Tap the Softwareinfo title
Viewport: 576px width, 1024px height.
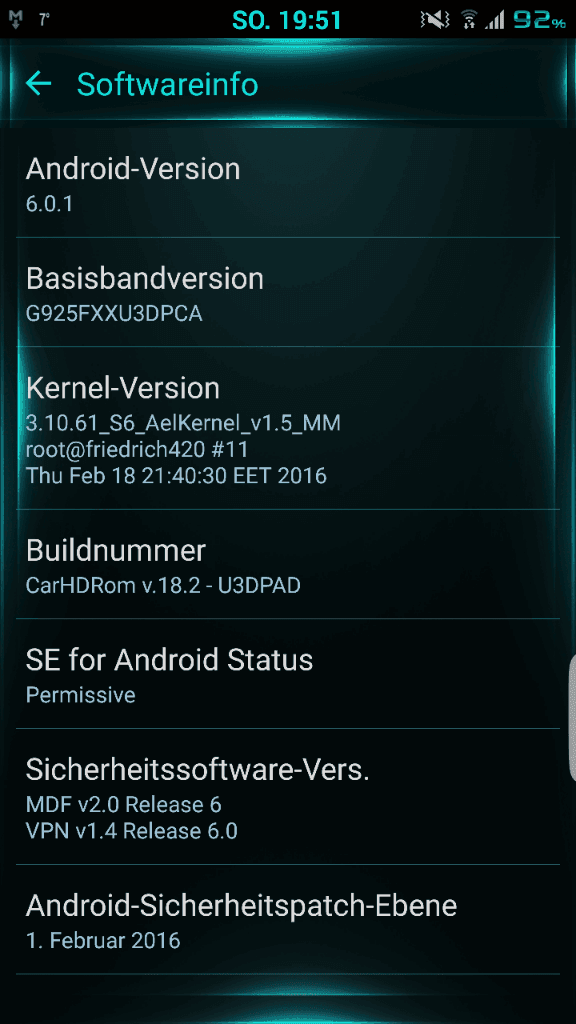click(x=168, y=84)
